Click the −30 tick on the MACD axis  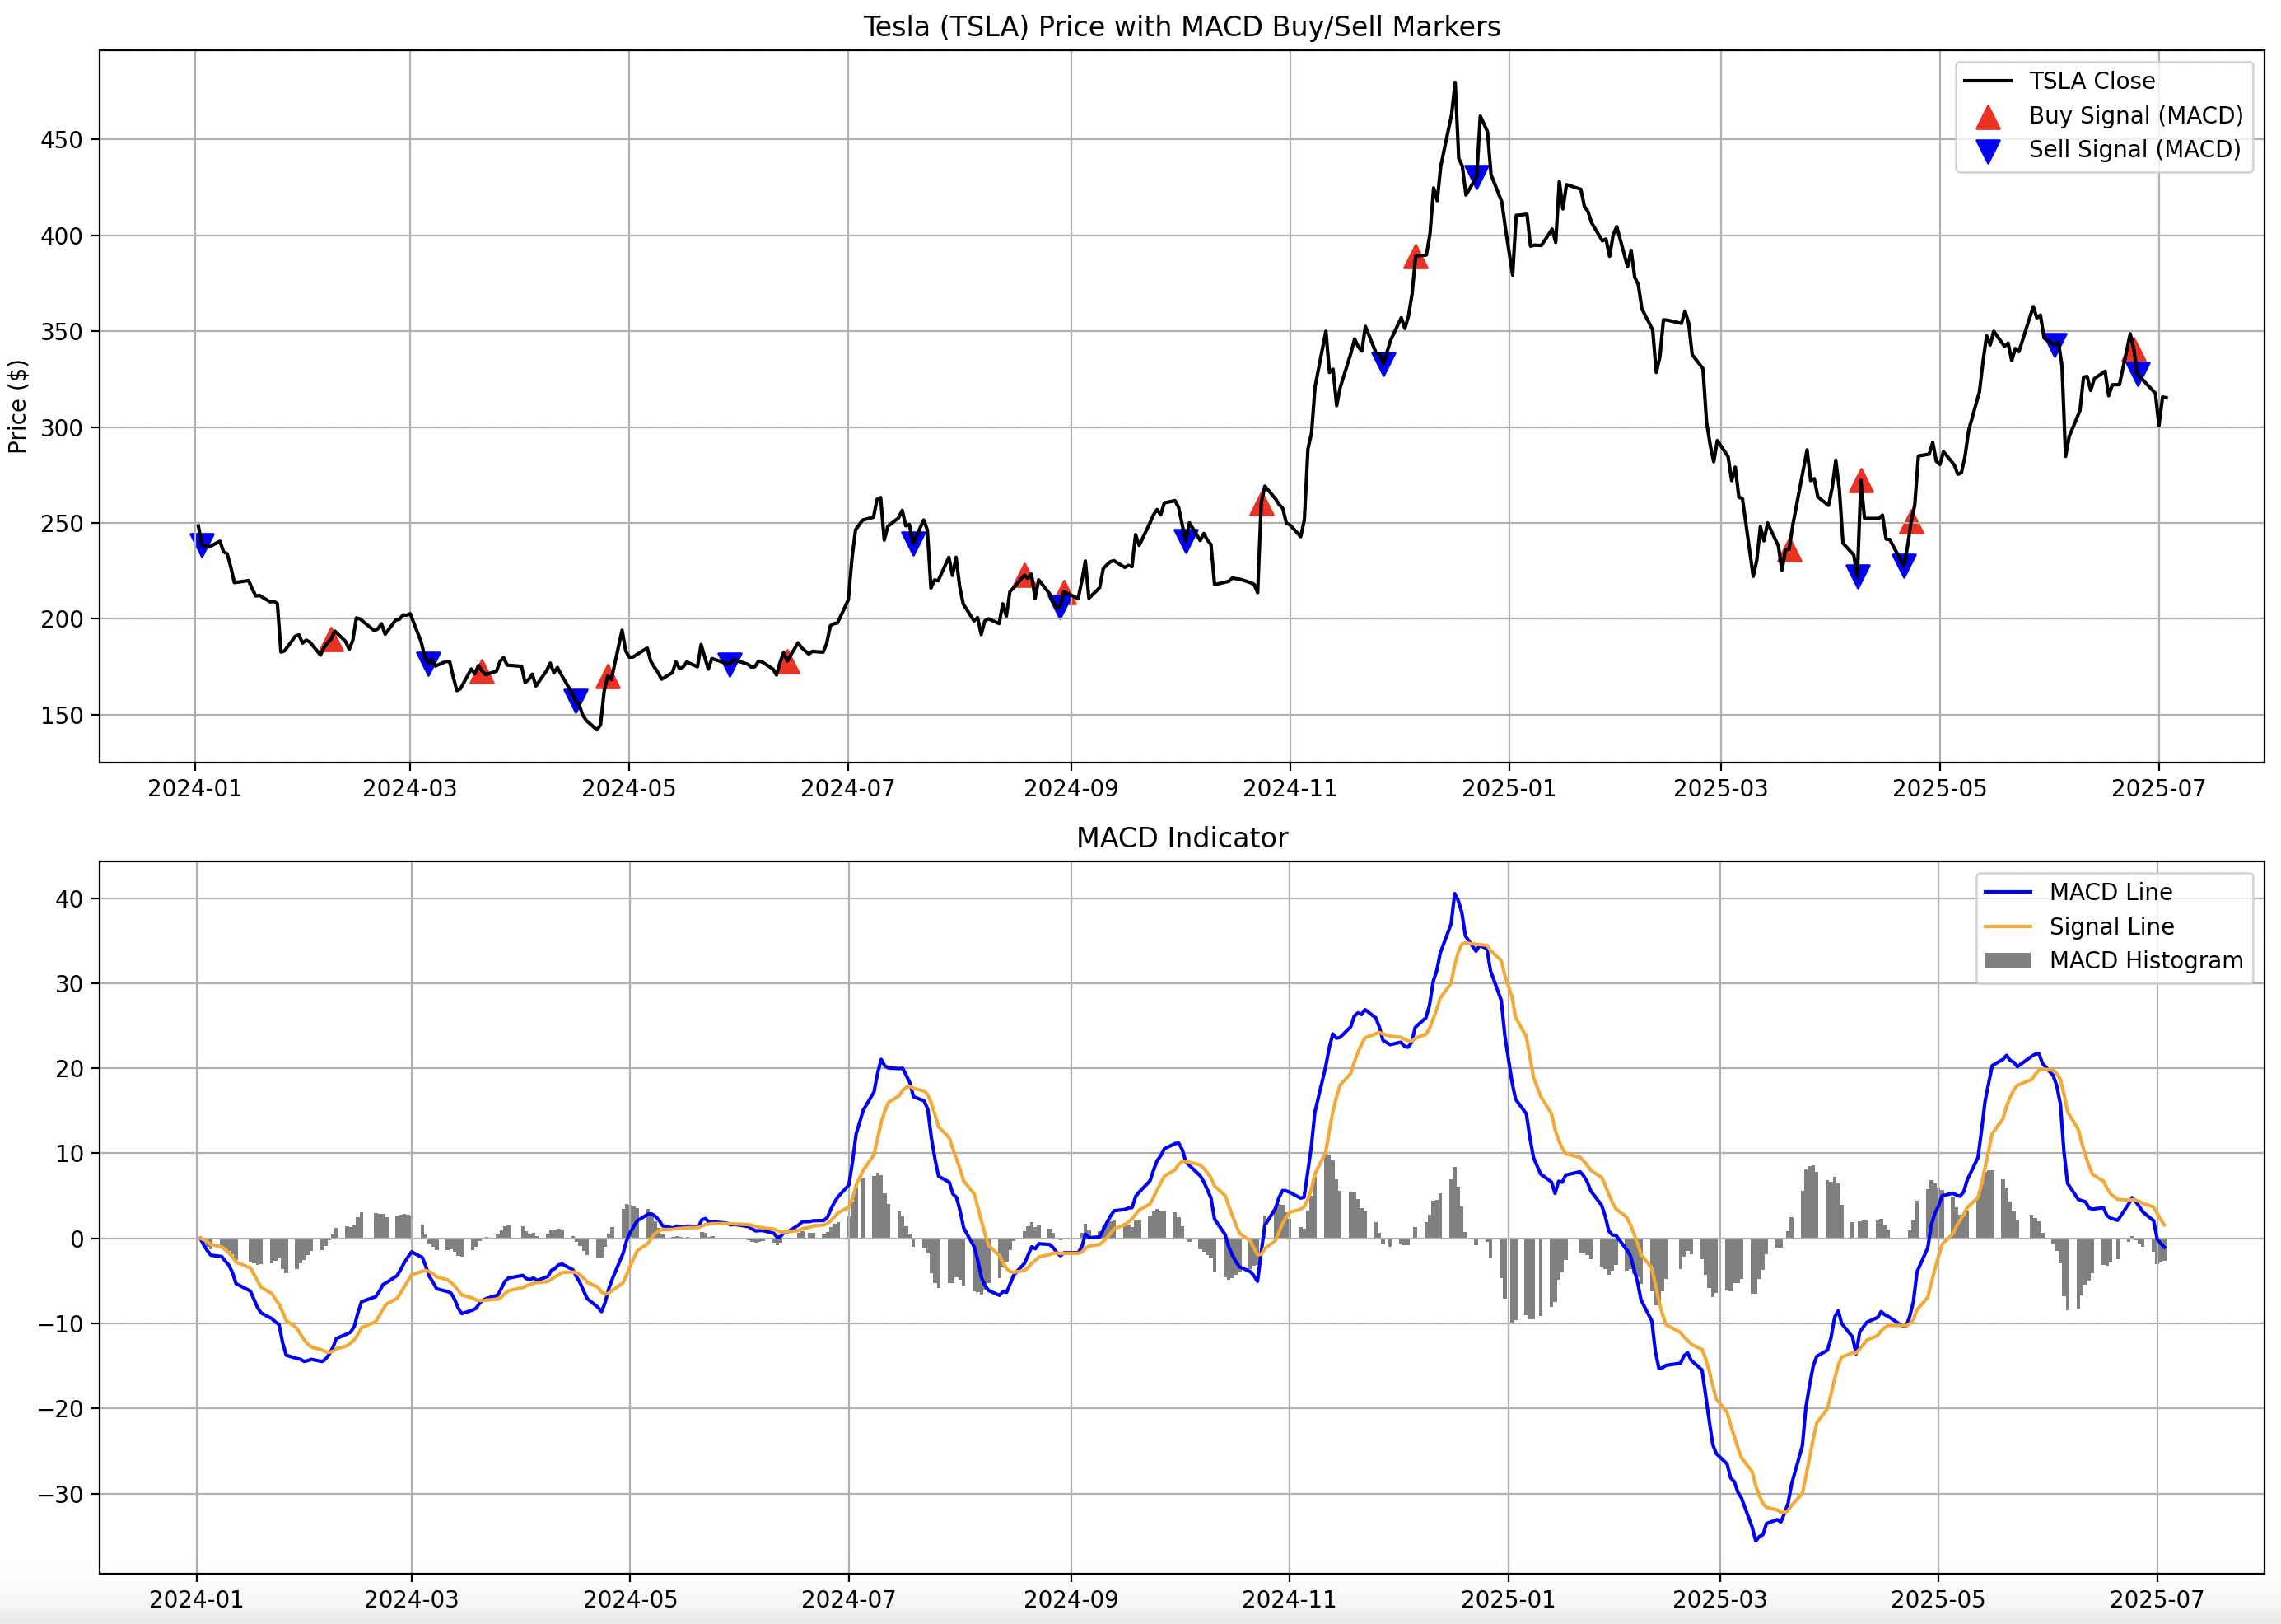click(x=61, y=1494)
